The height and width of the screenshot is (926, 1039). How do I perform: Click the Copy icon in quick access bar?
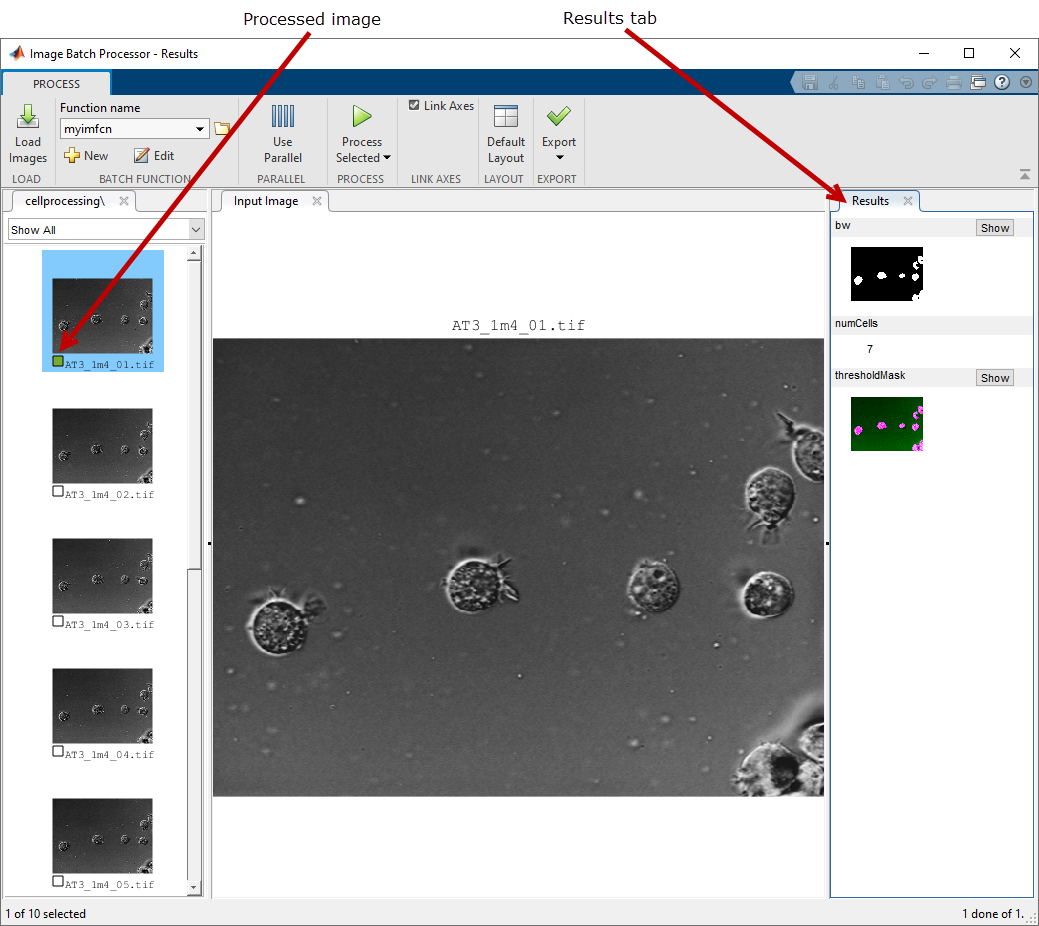858,82
